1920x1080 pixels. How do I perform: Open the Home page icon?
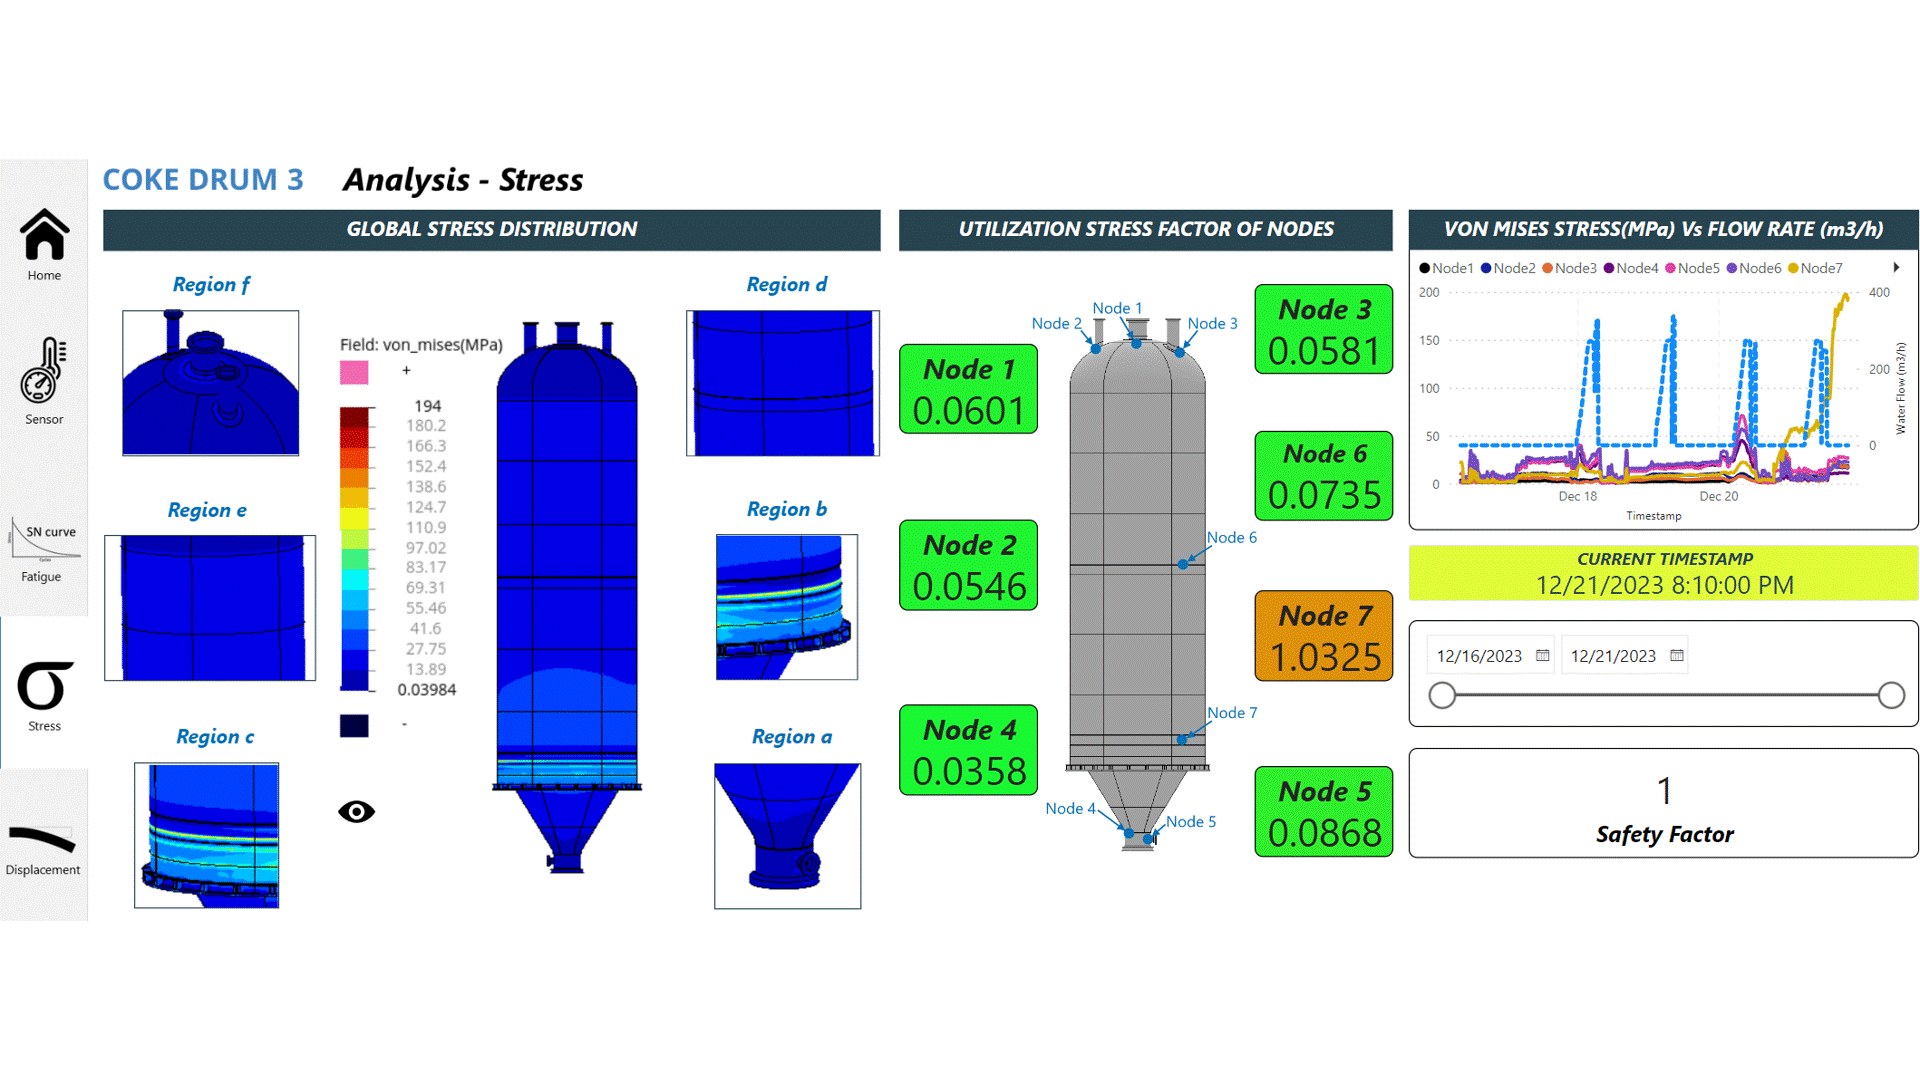[44, 237]
